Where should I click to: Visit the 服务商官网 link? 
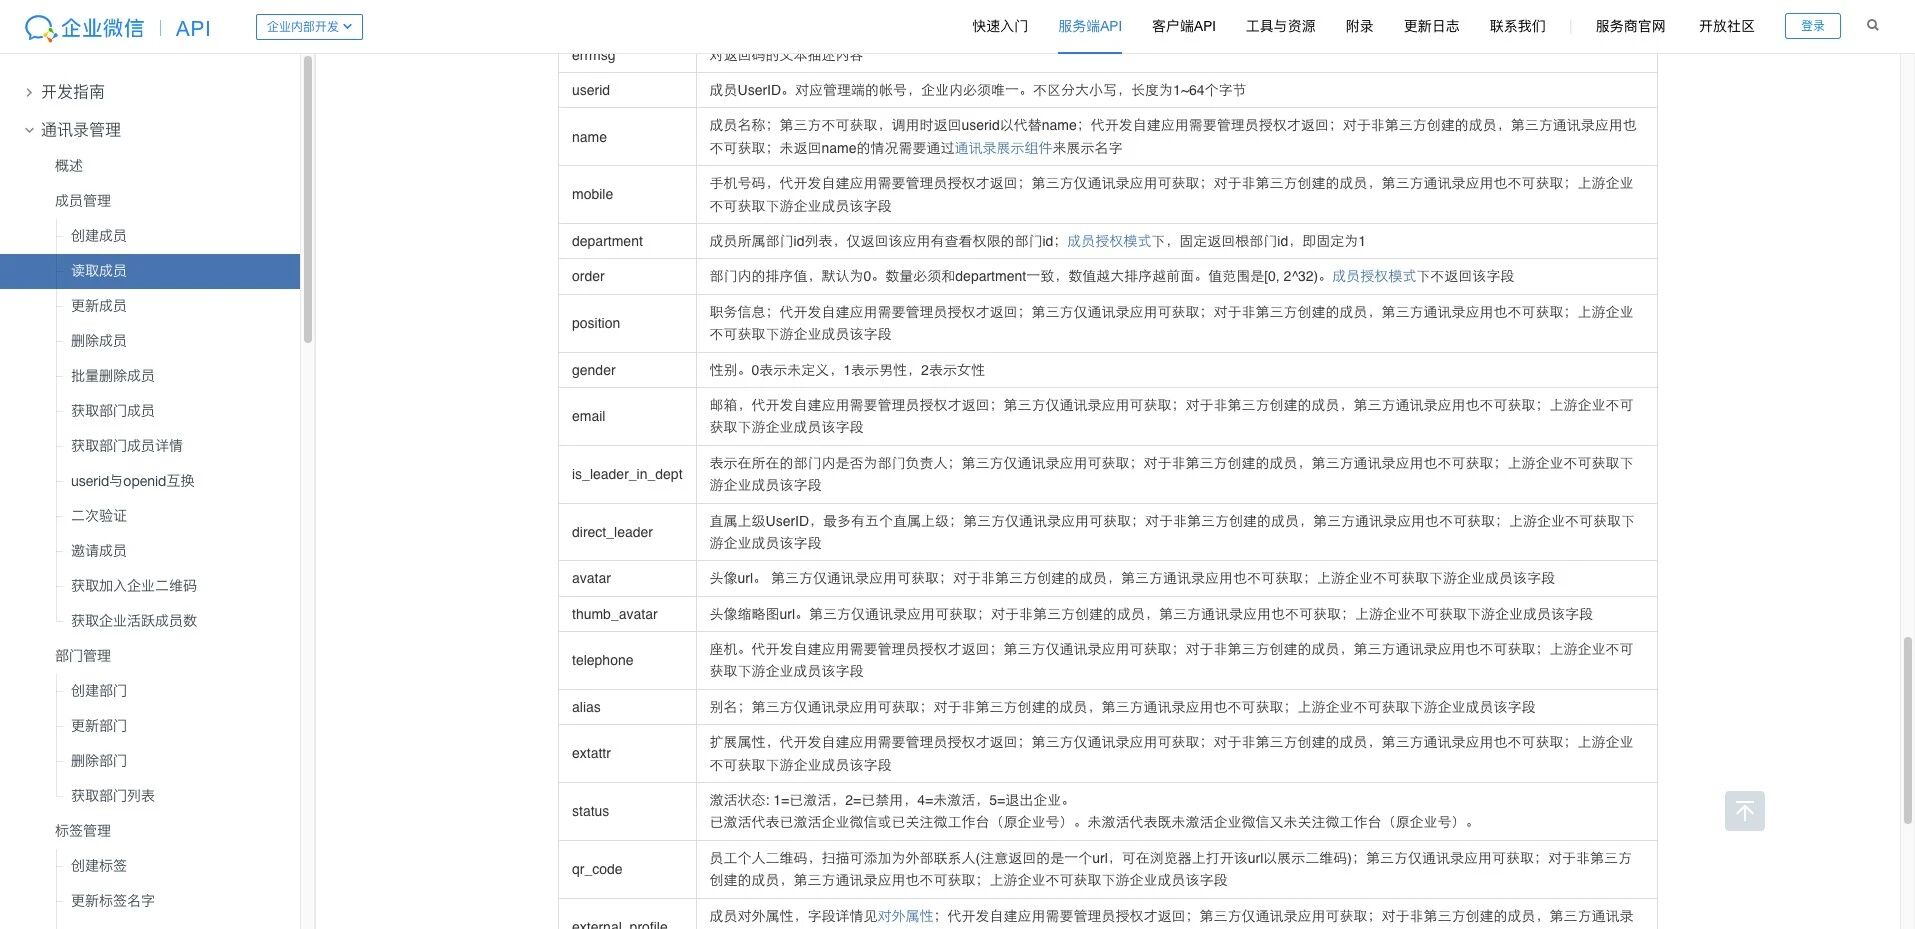coord(1630,26)
